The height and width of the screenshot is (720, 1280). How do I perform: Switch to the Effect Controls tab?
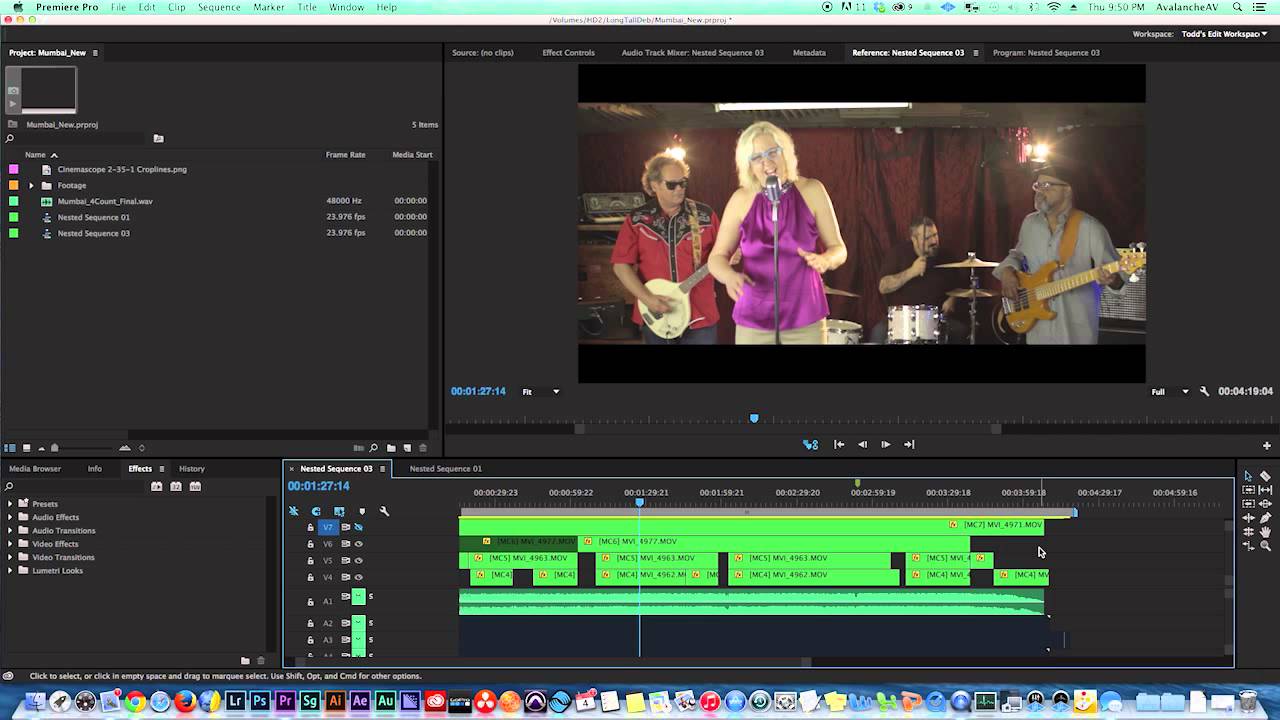point(568,53)
